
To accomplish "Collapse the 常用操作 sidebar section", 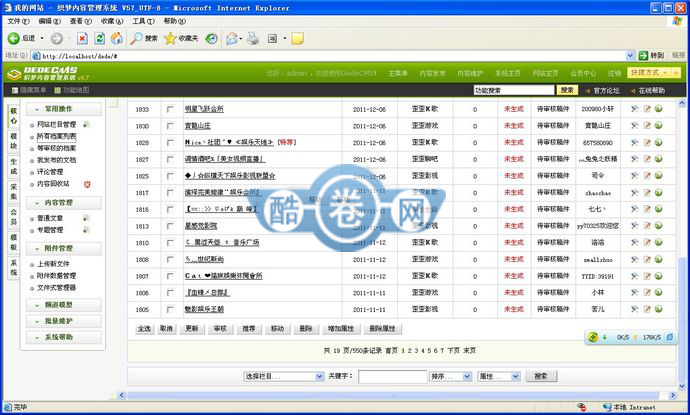I will 63,109.
